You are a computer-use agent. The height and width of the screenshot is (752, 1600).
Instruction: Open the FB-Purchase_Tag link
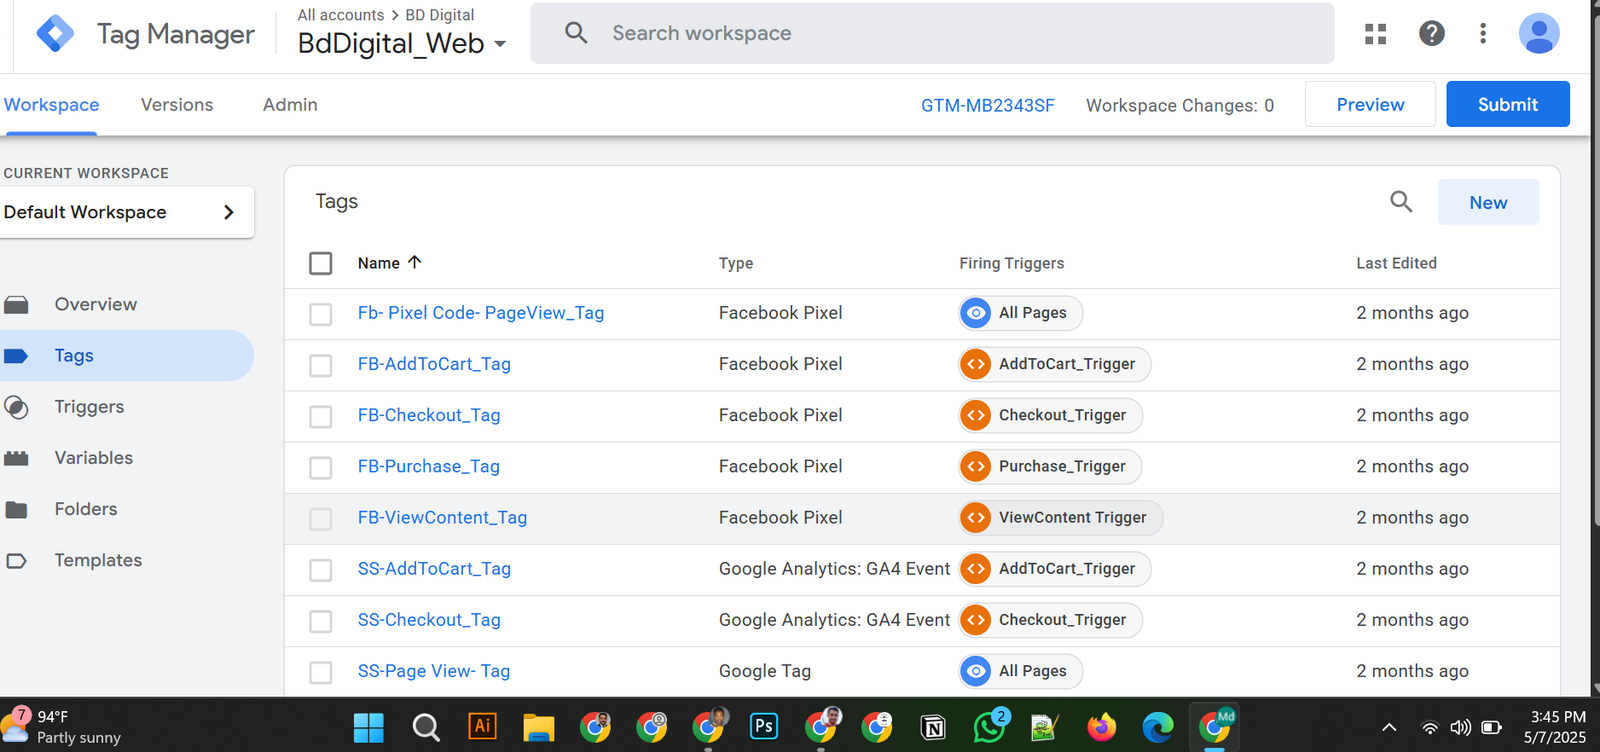[428, 466]
